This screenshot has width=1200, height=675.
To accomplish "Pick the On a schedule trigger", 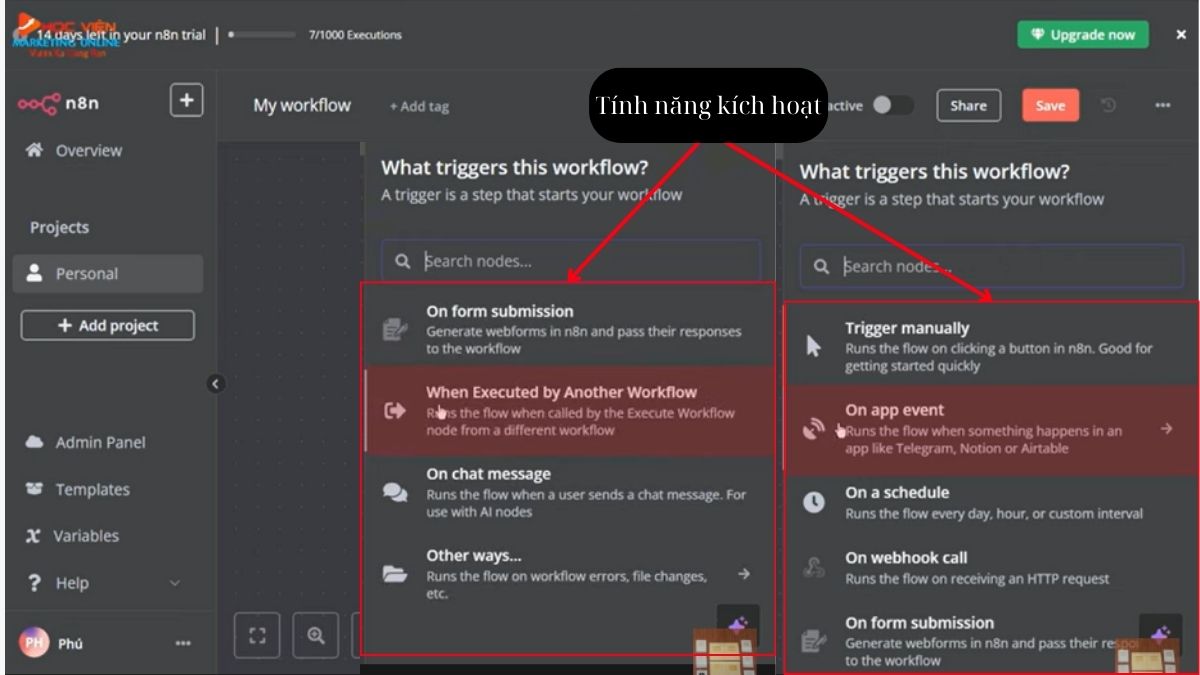I will click(x=991, y=502).
